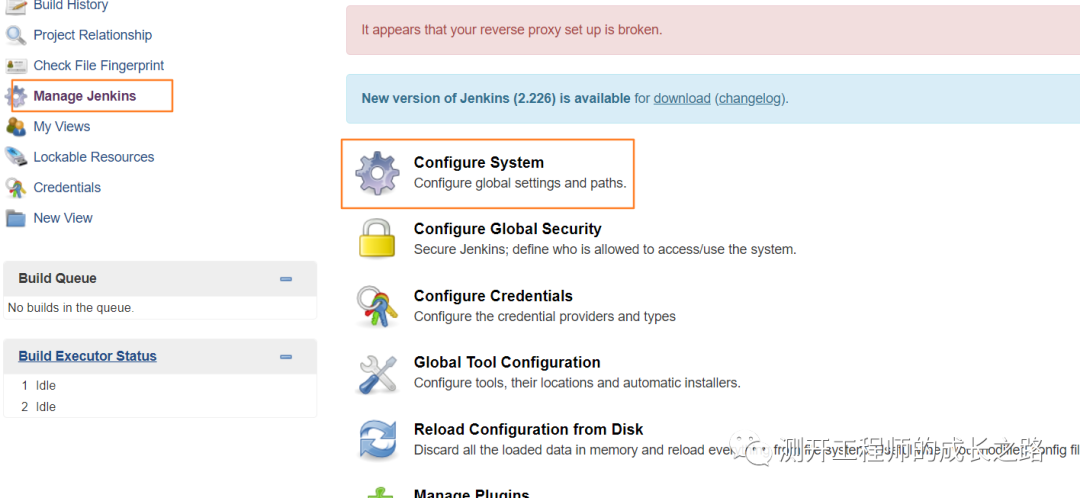Click 'Configure tools, their locations' description
Viewport: 1080px width, 498px height.
point(577,382)
